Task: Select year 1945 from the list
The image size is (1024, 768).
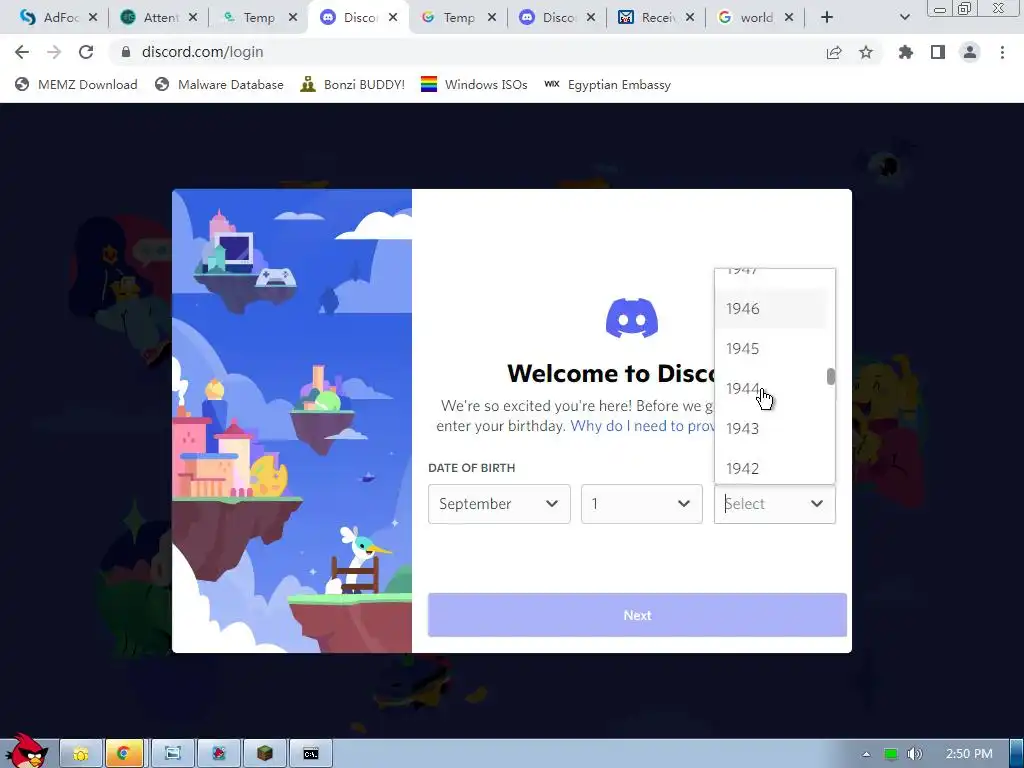Action: (x=773, y=348)
